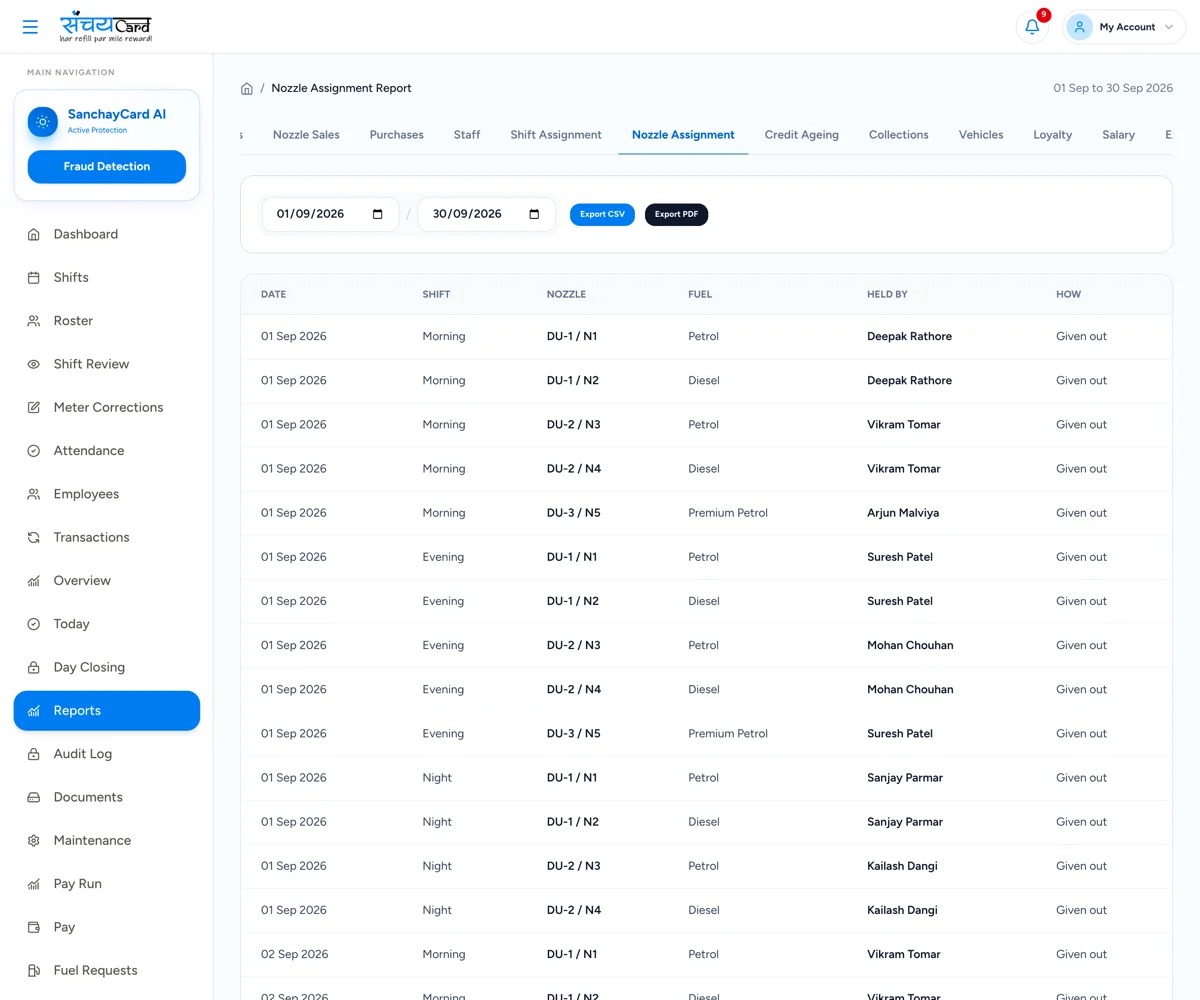Click the Transactions refresh icon

click(34, 537)
